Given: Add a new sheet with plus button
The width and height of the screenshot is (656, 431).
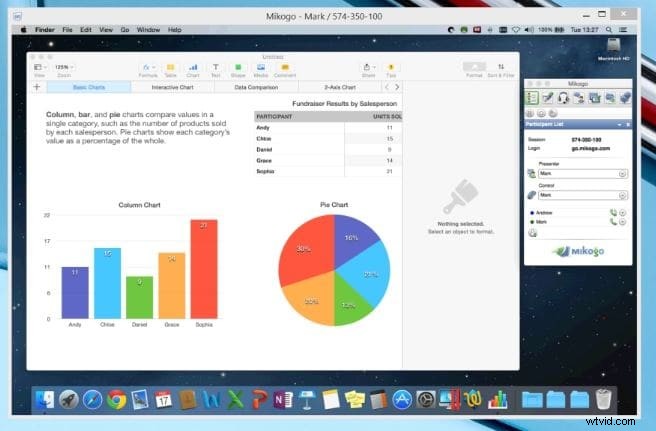Looking at the screenshot, I should 37,87.
